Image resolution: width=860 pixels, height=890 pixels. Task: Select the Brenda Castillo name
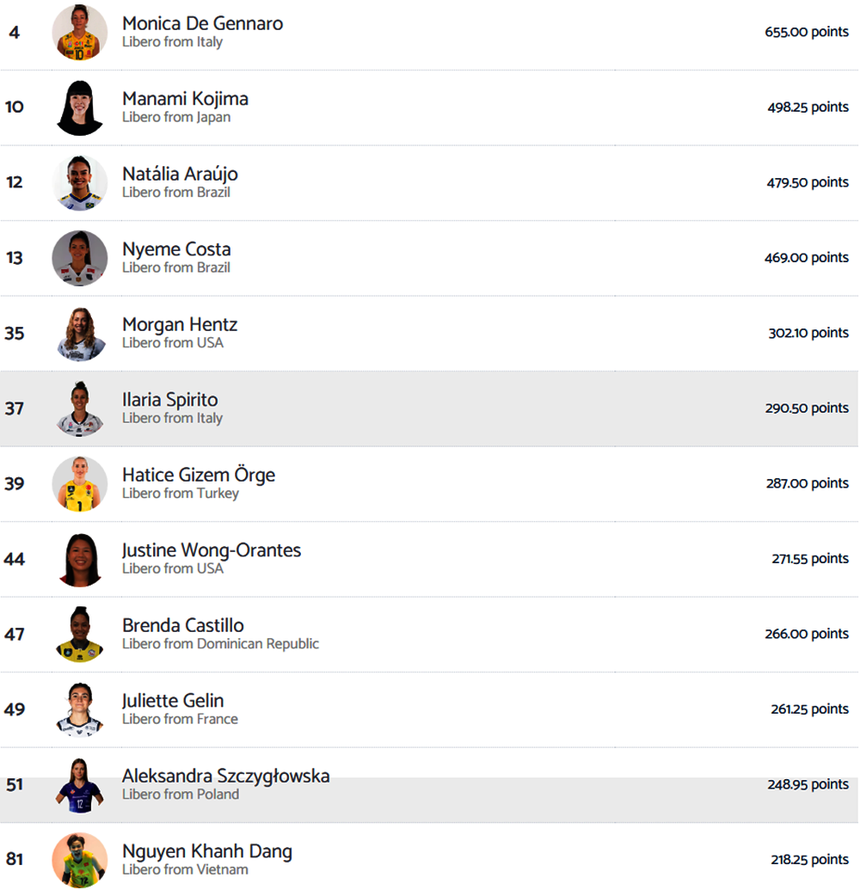tap(183, 626)
